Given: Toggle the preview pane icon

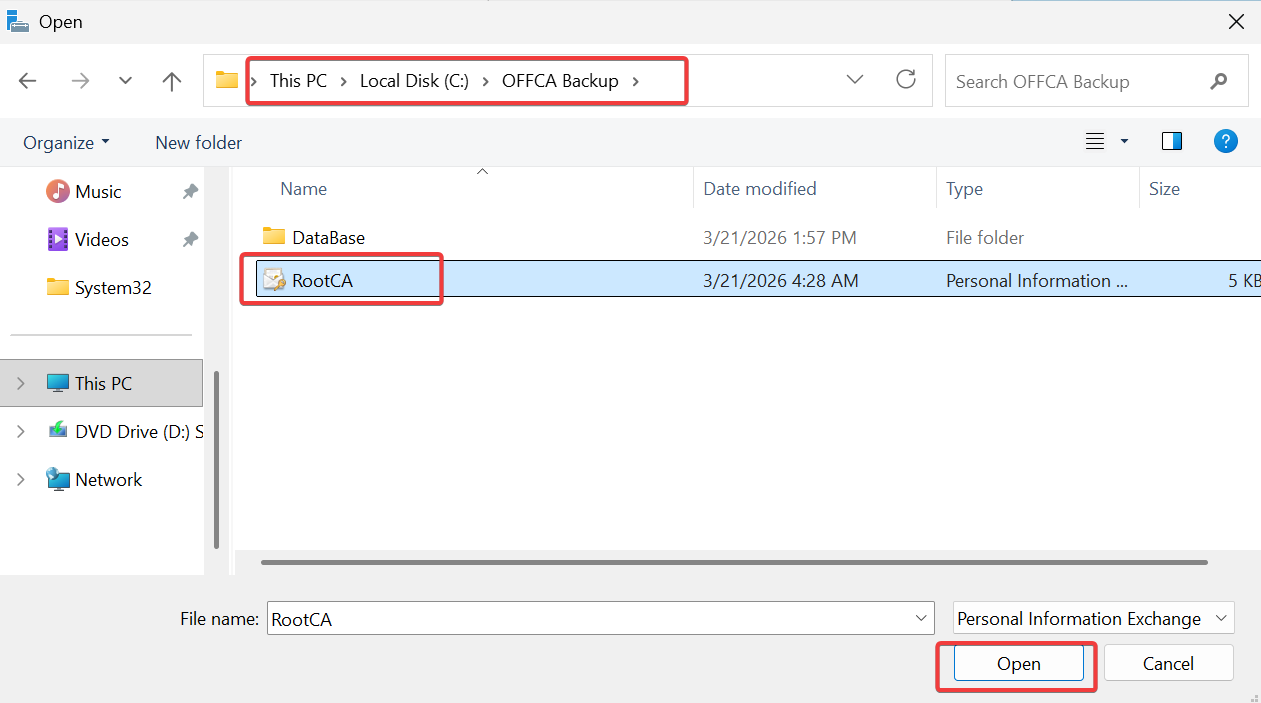Looking at the screenshot, I should pos(1172,142).
